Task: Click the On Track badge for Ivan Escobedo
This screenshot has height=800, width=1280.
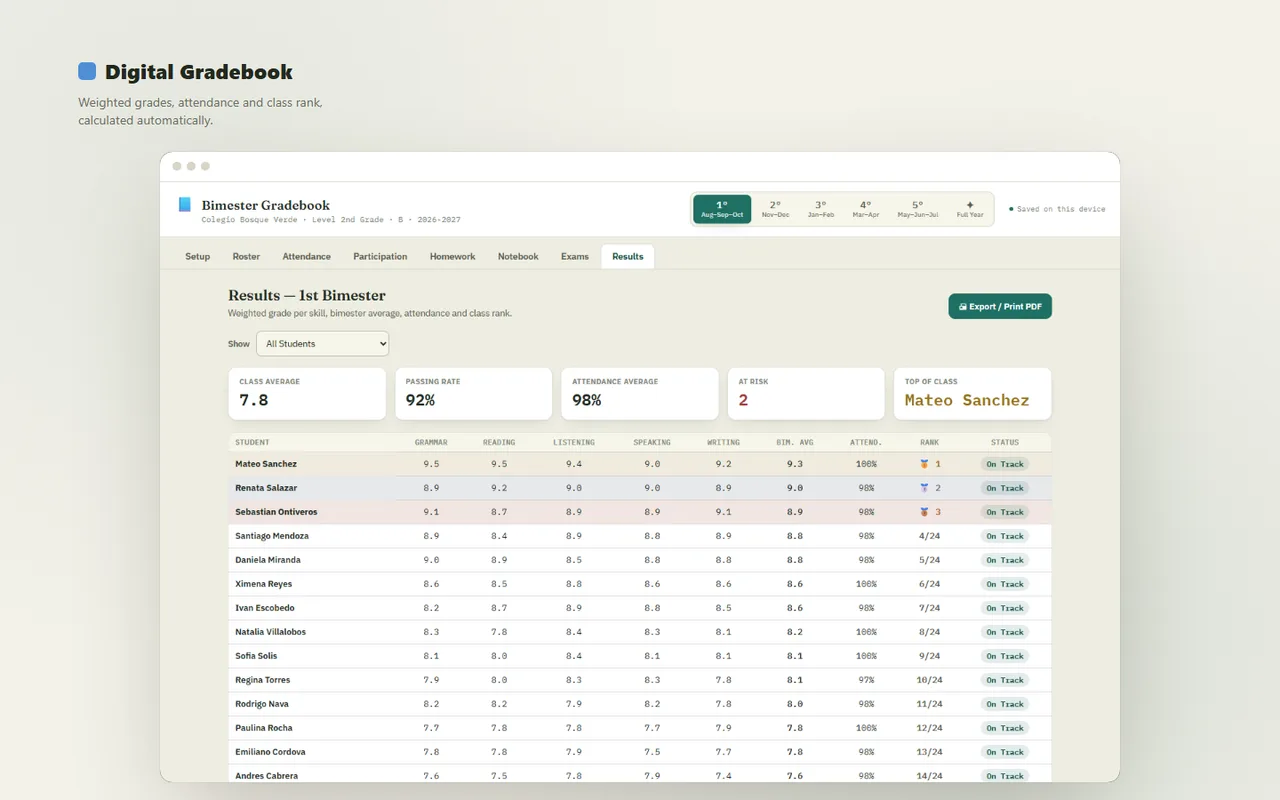Action: 1005,608
